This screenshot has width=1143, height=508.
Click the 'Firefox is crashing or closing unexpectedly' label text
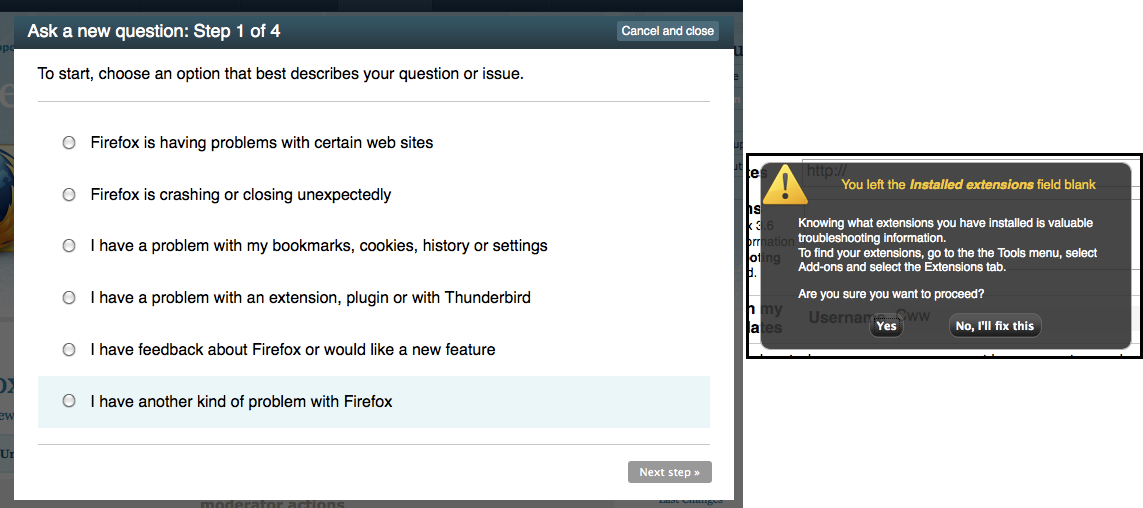click(x=241, y=195)
